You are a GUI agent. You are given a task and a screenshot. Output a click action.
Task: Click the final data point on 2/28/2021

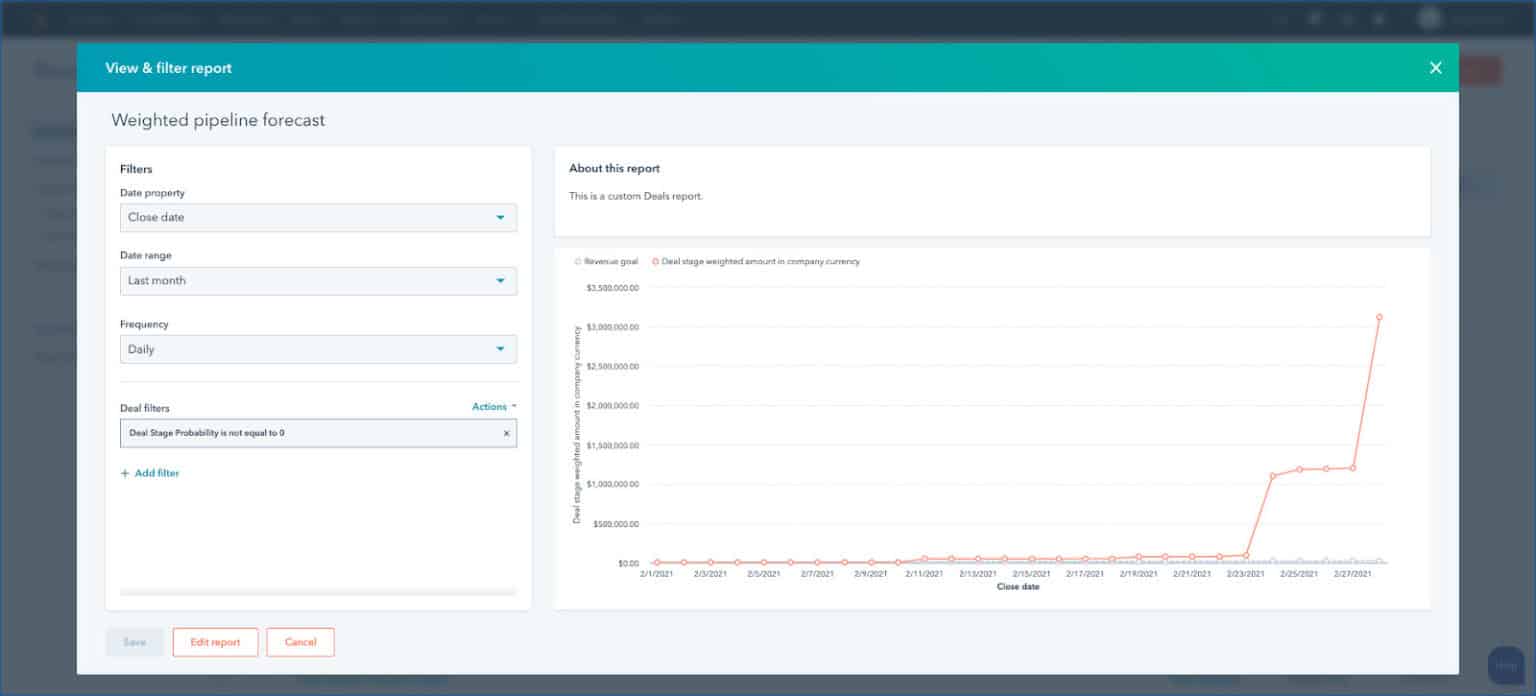click(x=1379, y=317)
